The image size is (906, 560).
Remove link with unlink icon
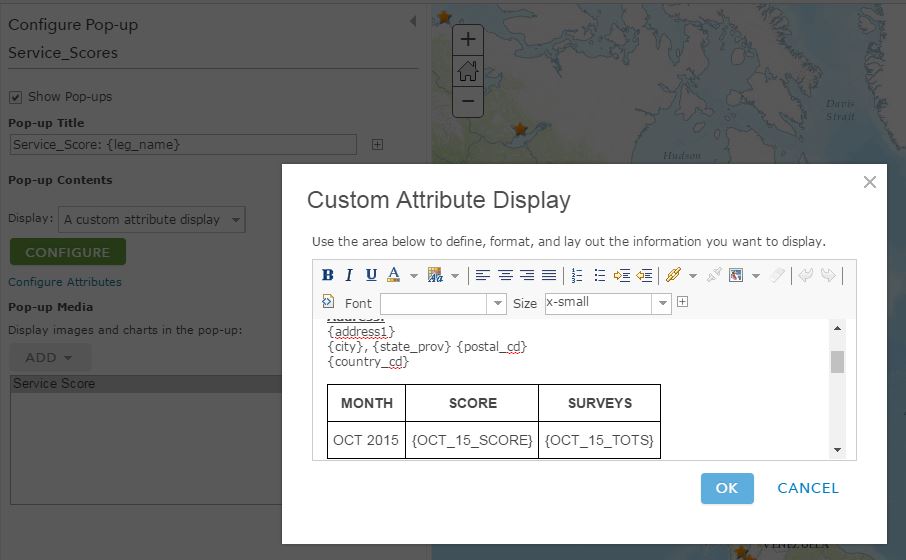click(x=714, y=275)
